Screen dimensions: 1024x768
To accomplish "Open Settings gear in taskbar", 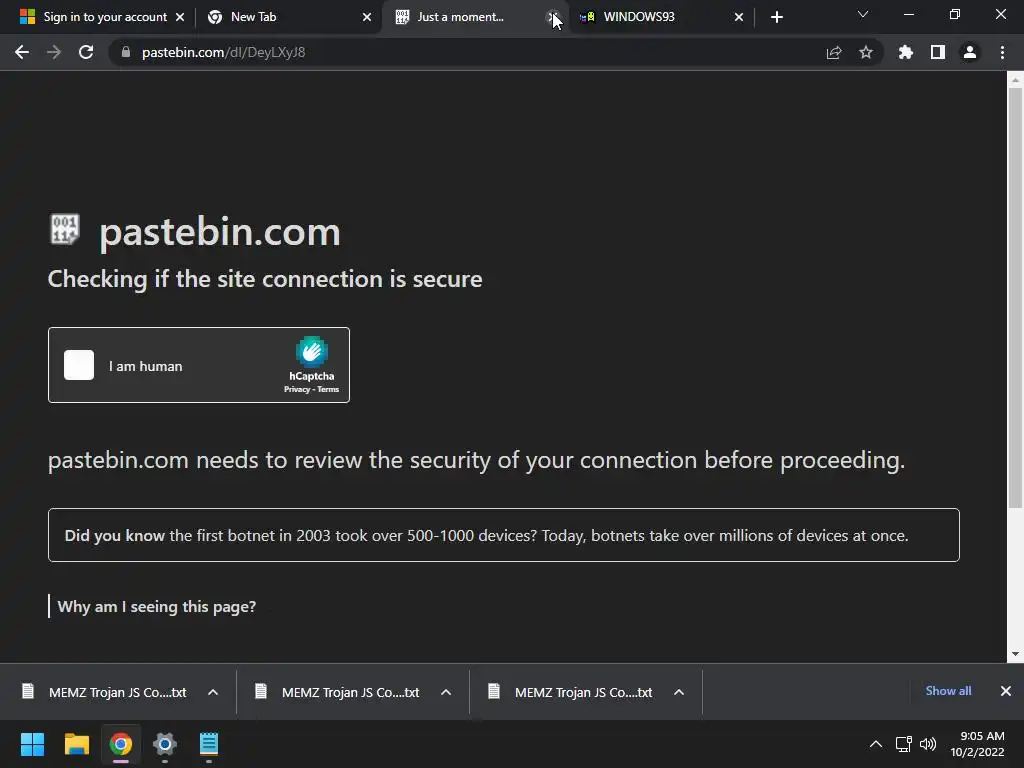I will pos(165,744).
